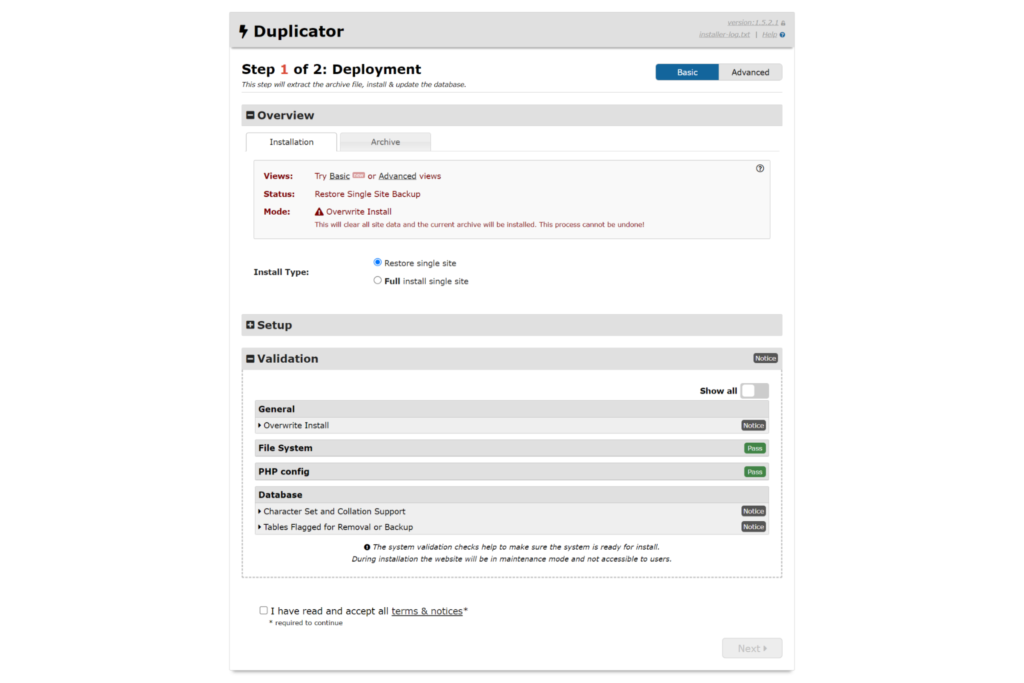Toggle the Show all validation switch
Viewport: 1024px width, 683px height.
click(754, 391)
